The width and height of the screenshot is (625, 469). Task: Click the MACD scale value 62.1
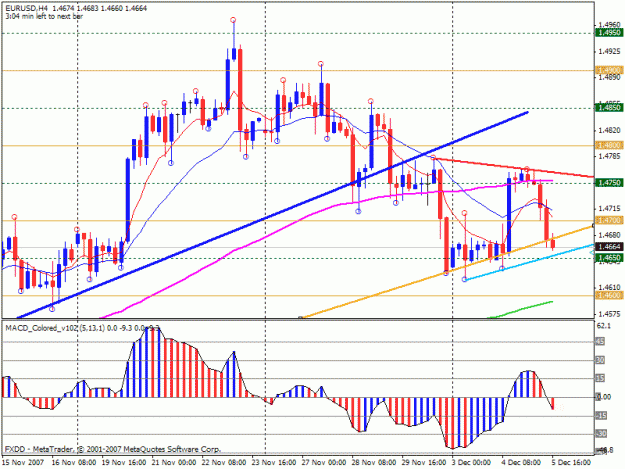tap(603, 326)
